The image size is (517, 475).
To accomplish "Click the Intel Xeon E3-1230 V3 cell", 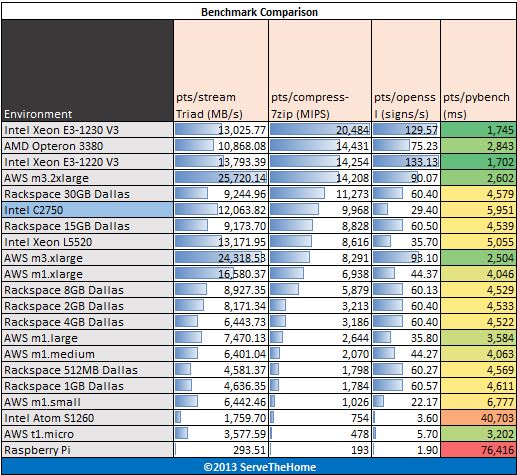I will (88, 130).
